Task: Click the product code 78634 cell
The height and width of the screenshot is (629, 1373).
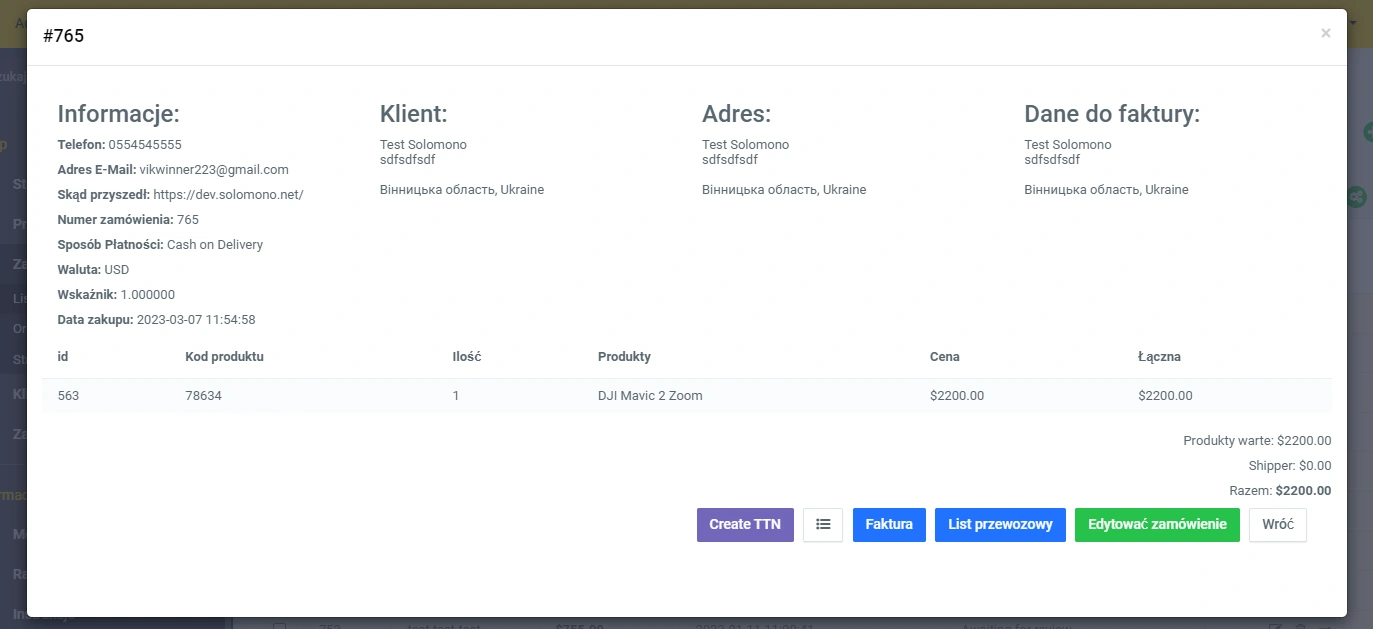Action: tap(203, 396)
